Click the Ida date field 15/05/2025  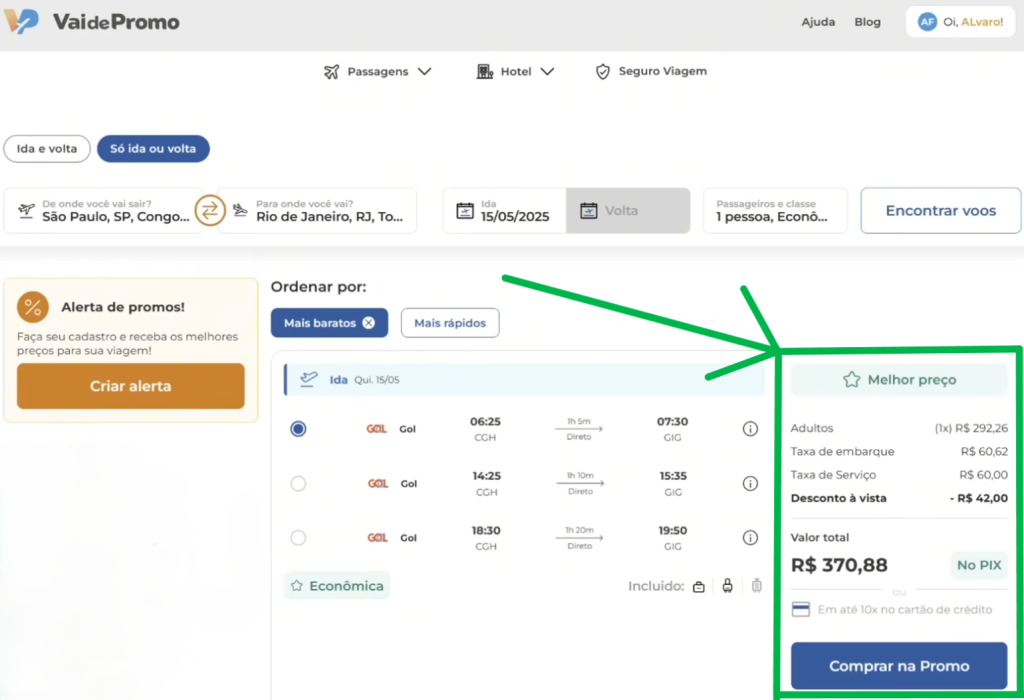coord(504,211)
